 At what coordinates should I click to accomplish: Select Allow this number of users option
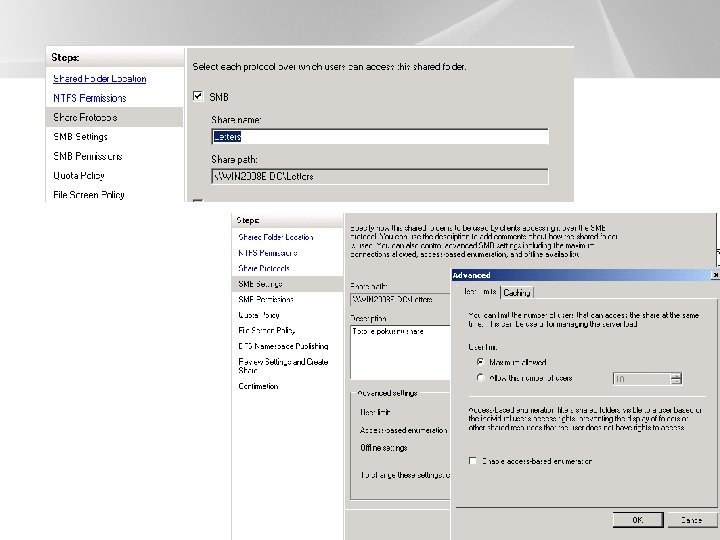pyautogui.click(x=481, y=378)
